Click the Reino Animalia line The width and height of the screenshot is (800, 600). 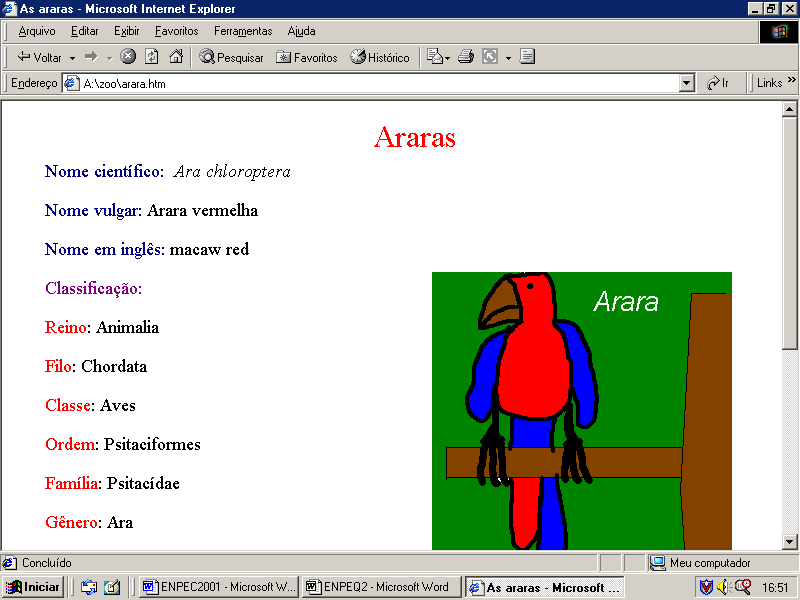click(102, 328)
